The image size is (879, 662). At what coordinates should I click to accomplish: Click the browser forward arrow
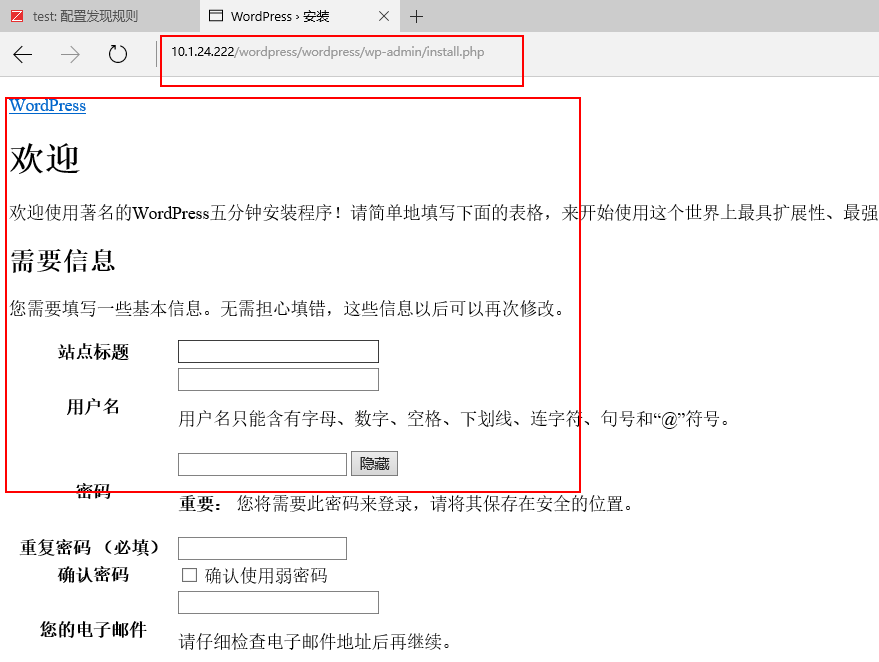[x=70, y=54]
